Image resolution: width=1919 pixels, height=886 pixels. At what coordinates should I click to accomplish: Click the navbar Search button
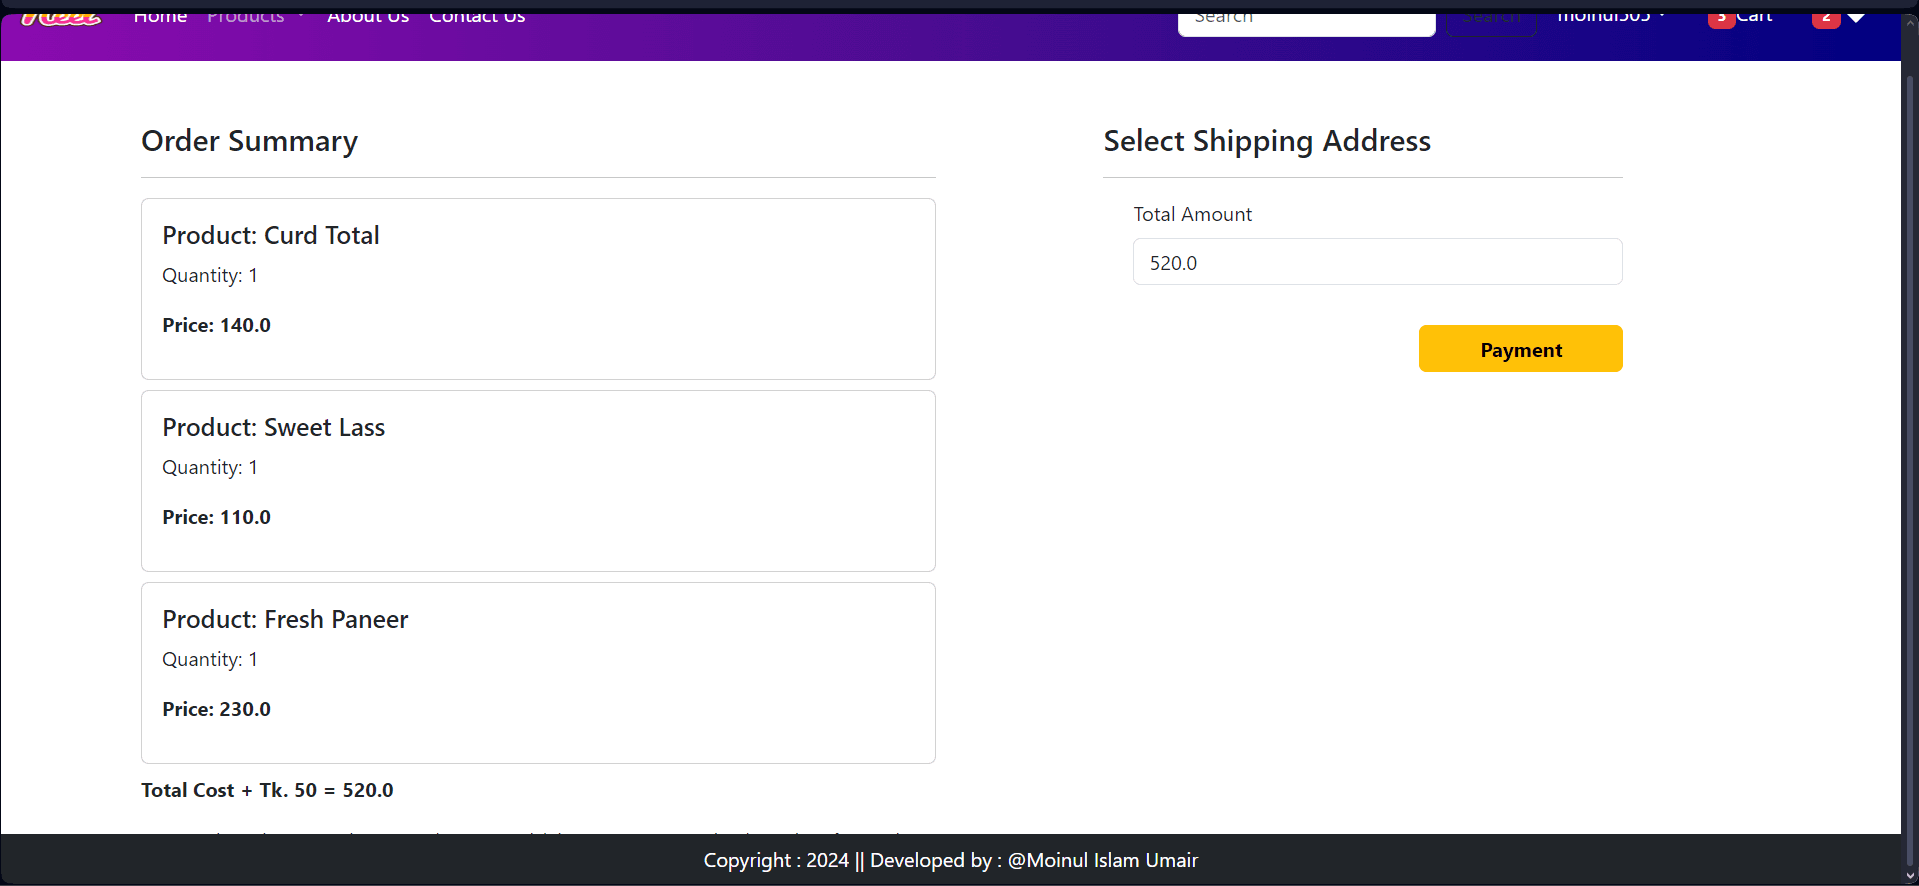click(x=1490, y=20)
